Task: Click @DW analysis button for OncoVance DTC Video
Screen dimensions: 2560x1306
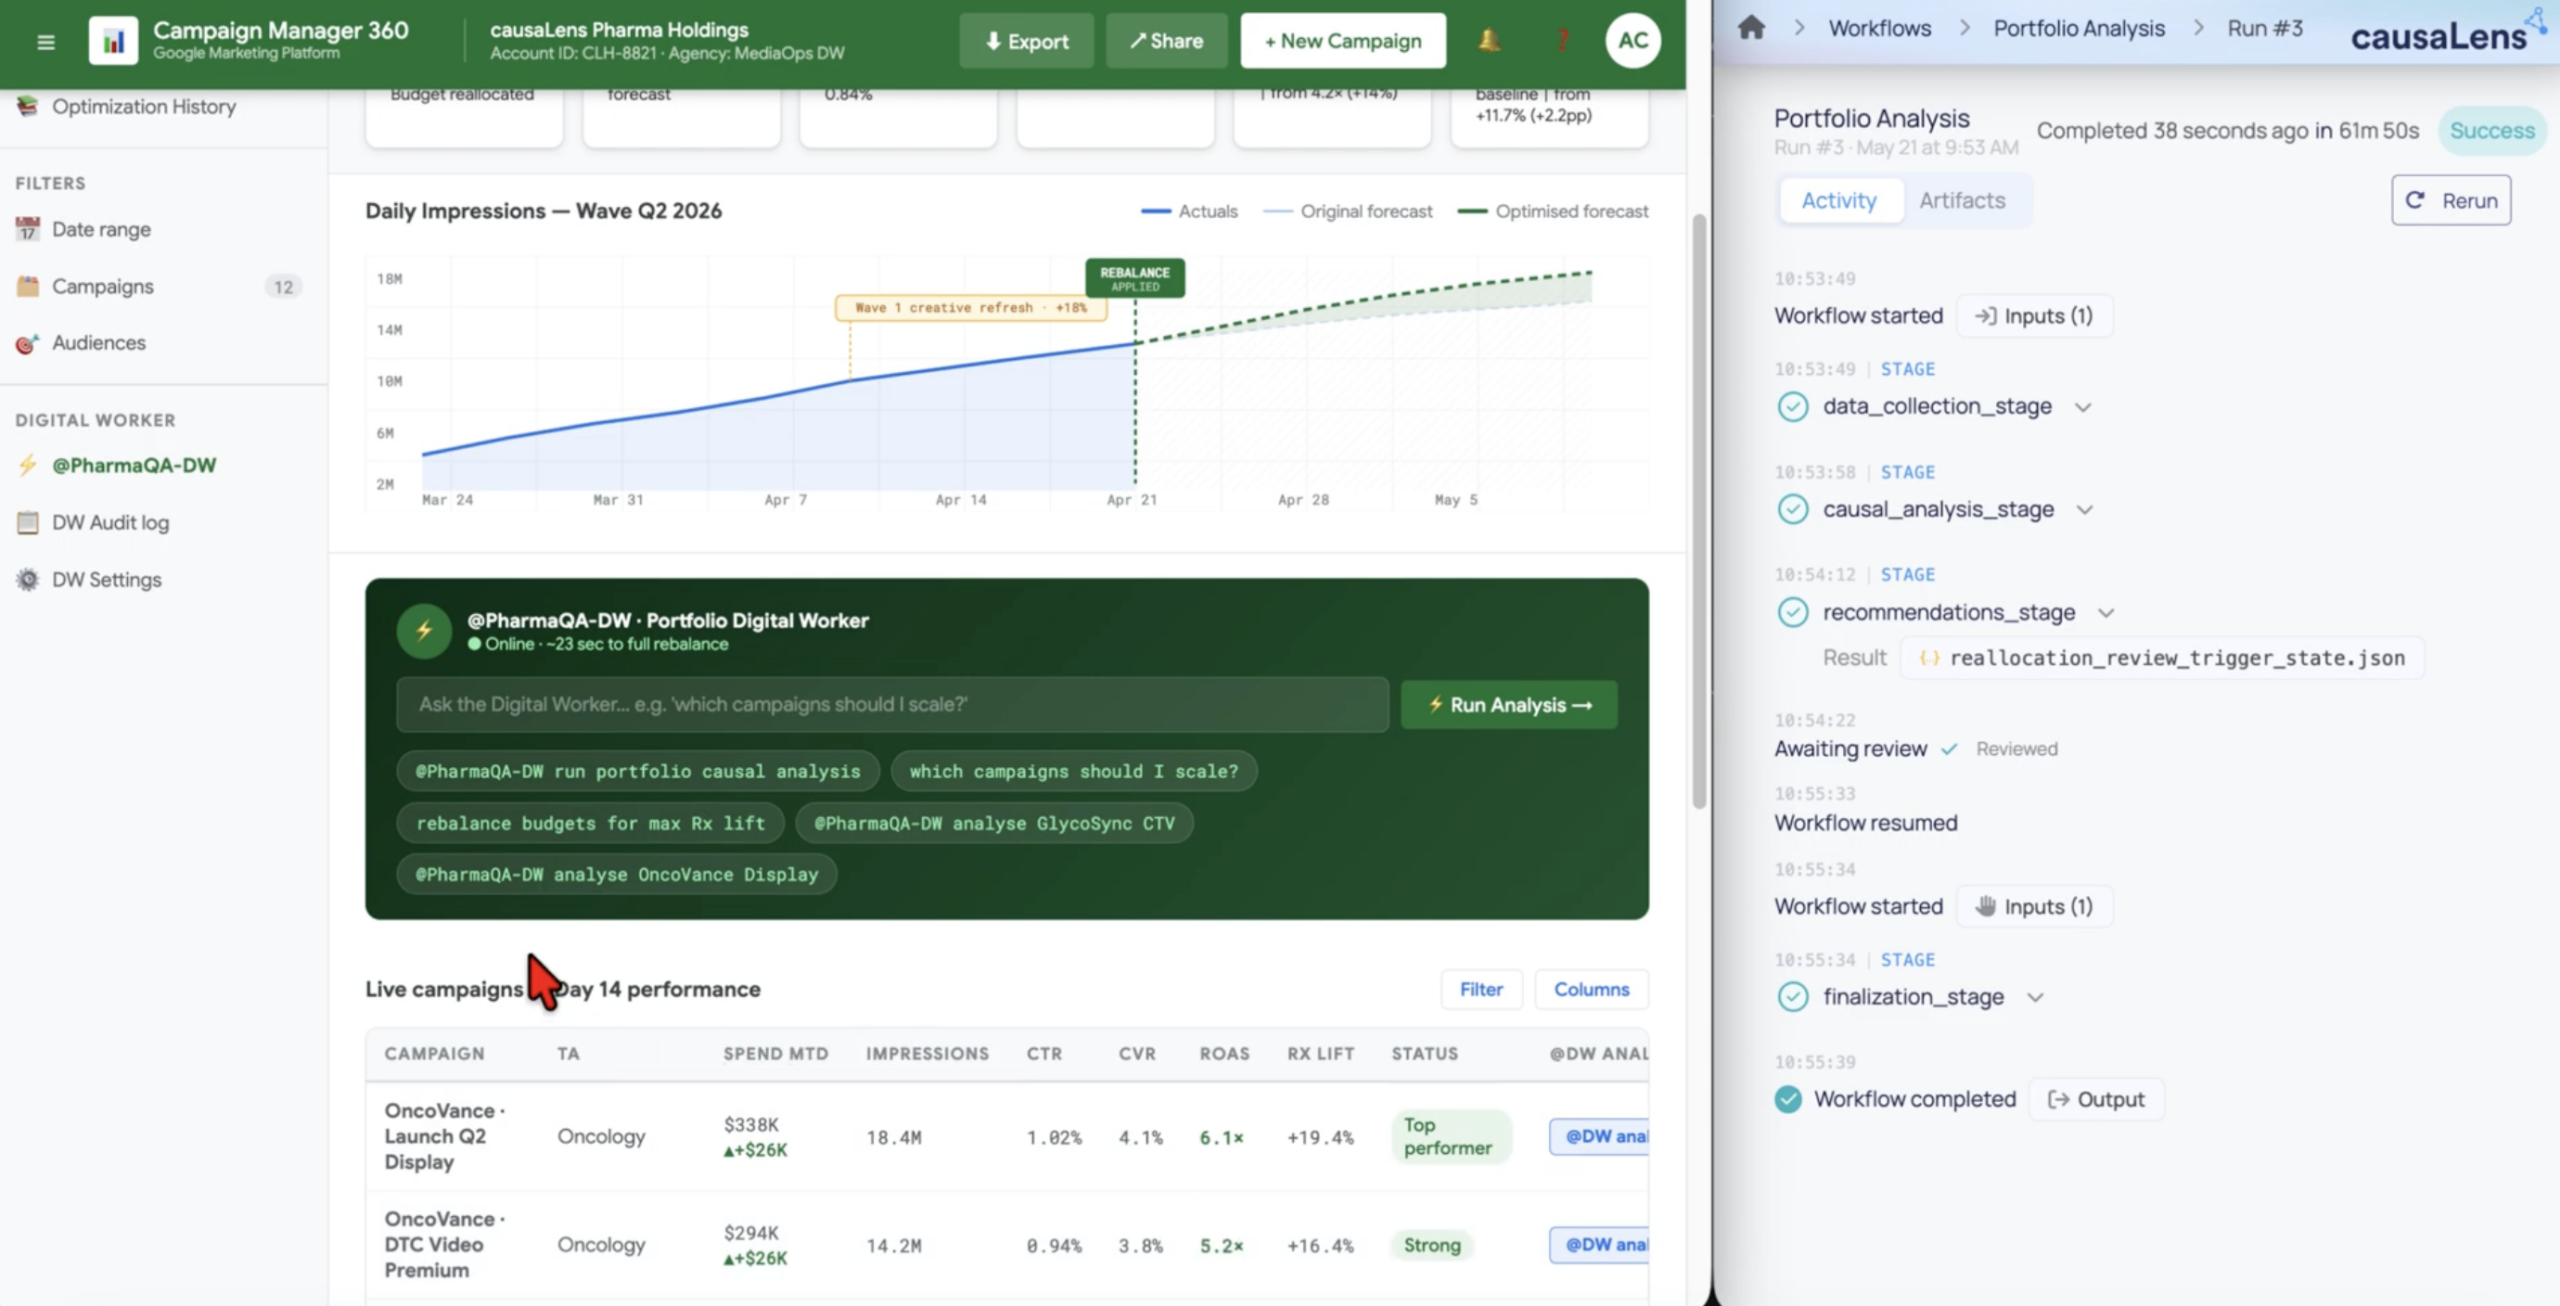Action: pyautogui.click(x=1599, y=1245)
